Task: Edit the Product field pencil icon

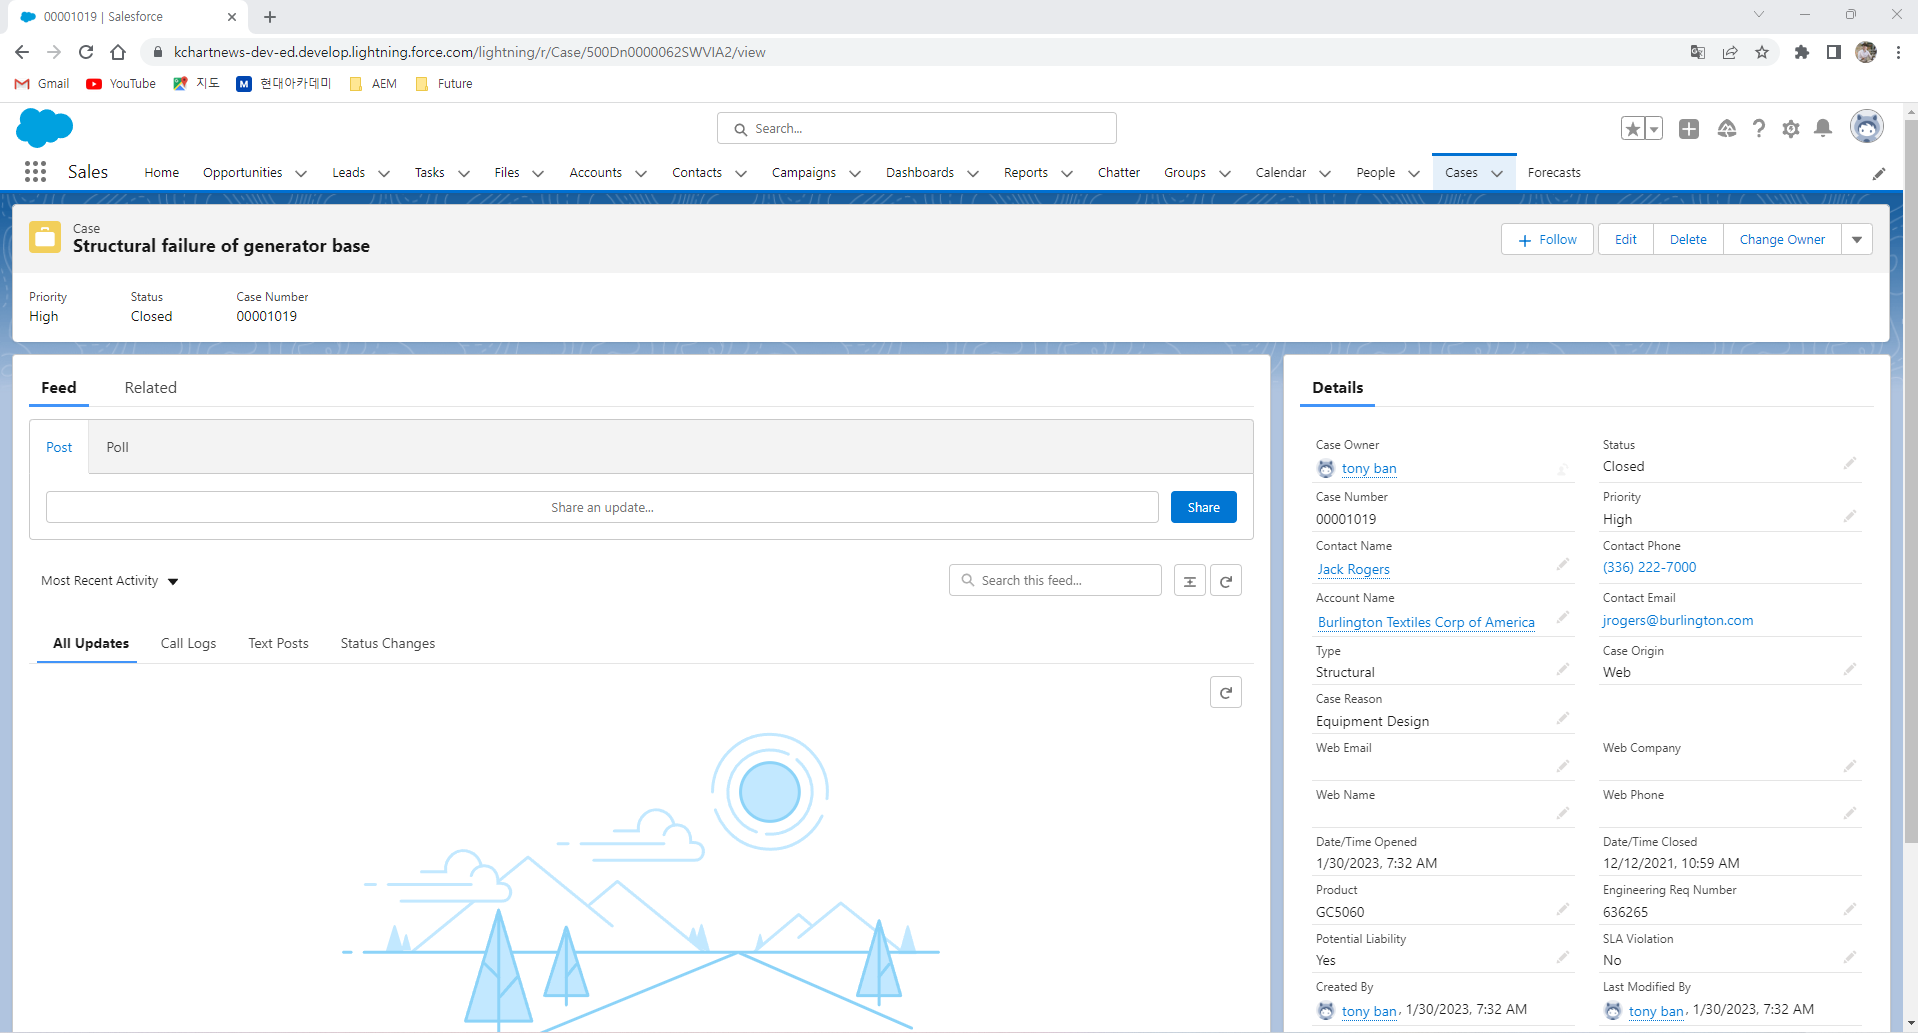Action: tap(1563, 909)
